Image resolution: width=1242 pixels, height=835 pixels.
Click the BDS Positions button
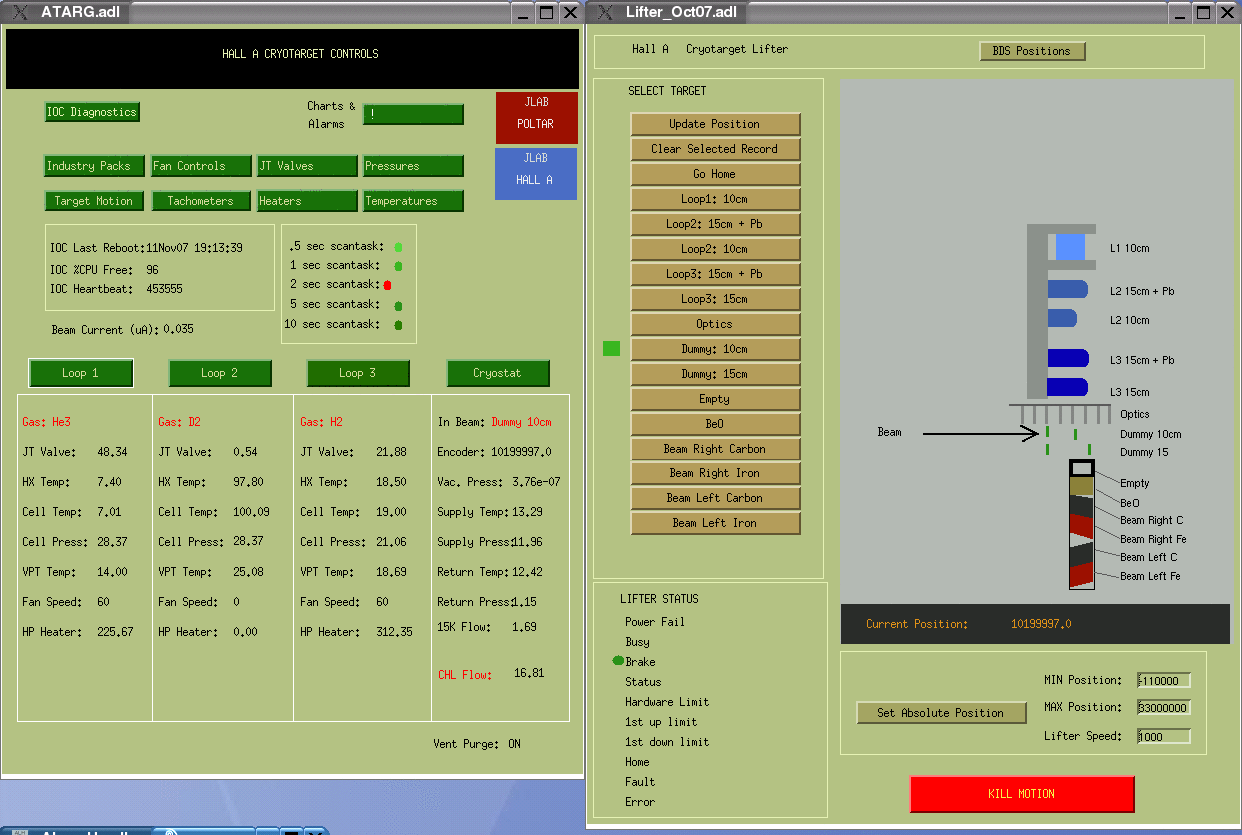pos(1031,51)
